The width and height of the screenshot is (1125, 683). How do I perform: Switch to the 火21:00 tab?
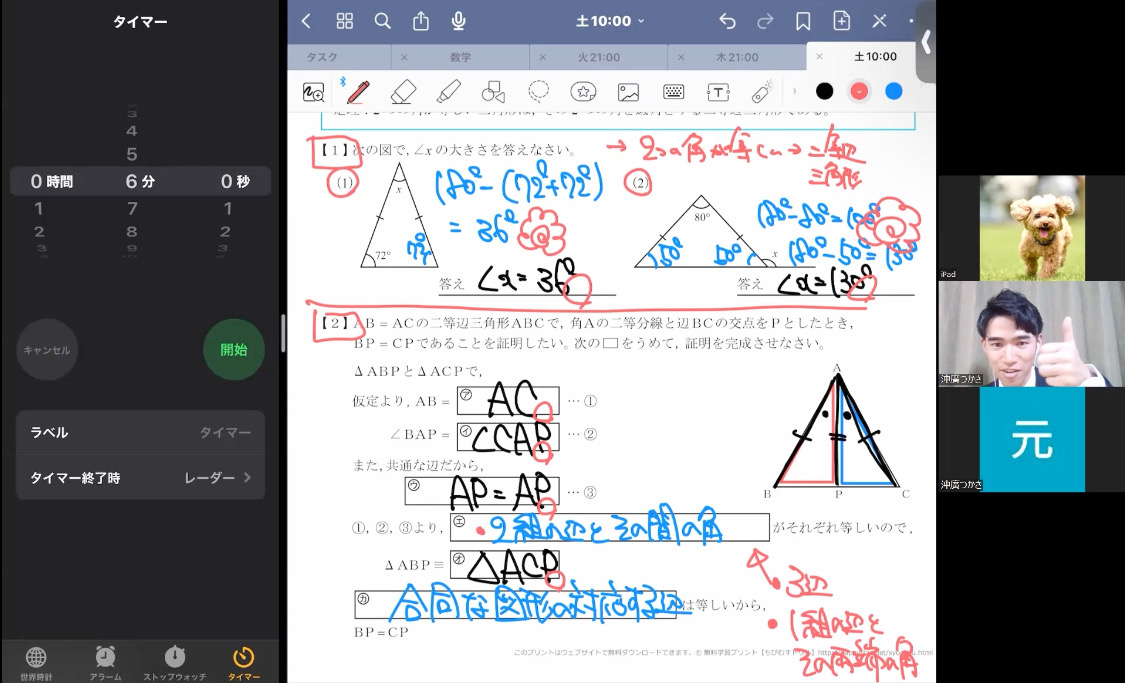(598, 58)
